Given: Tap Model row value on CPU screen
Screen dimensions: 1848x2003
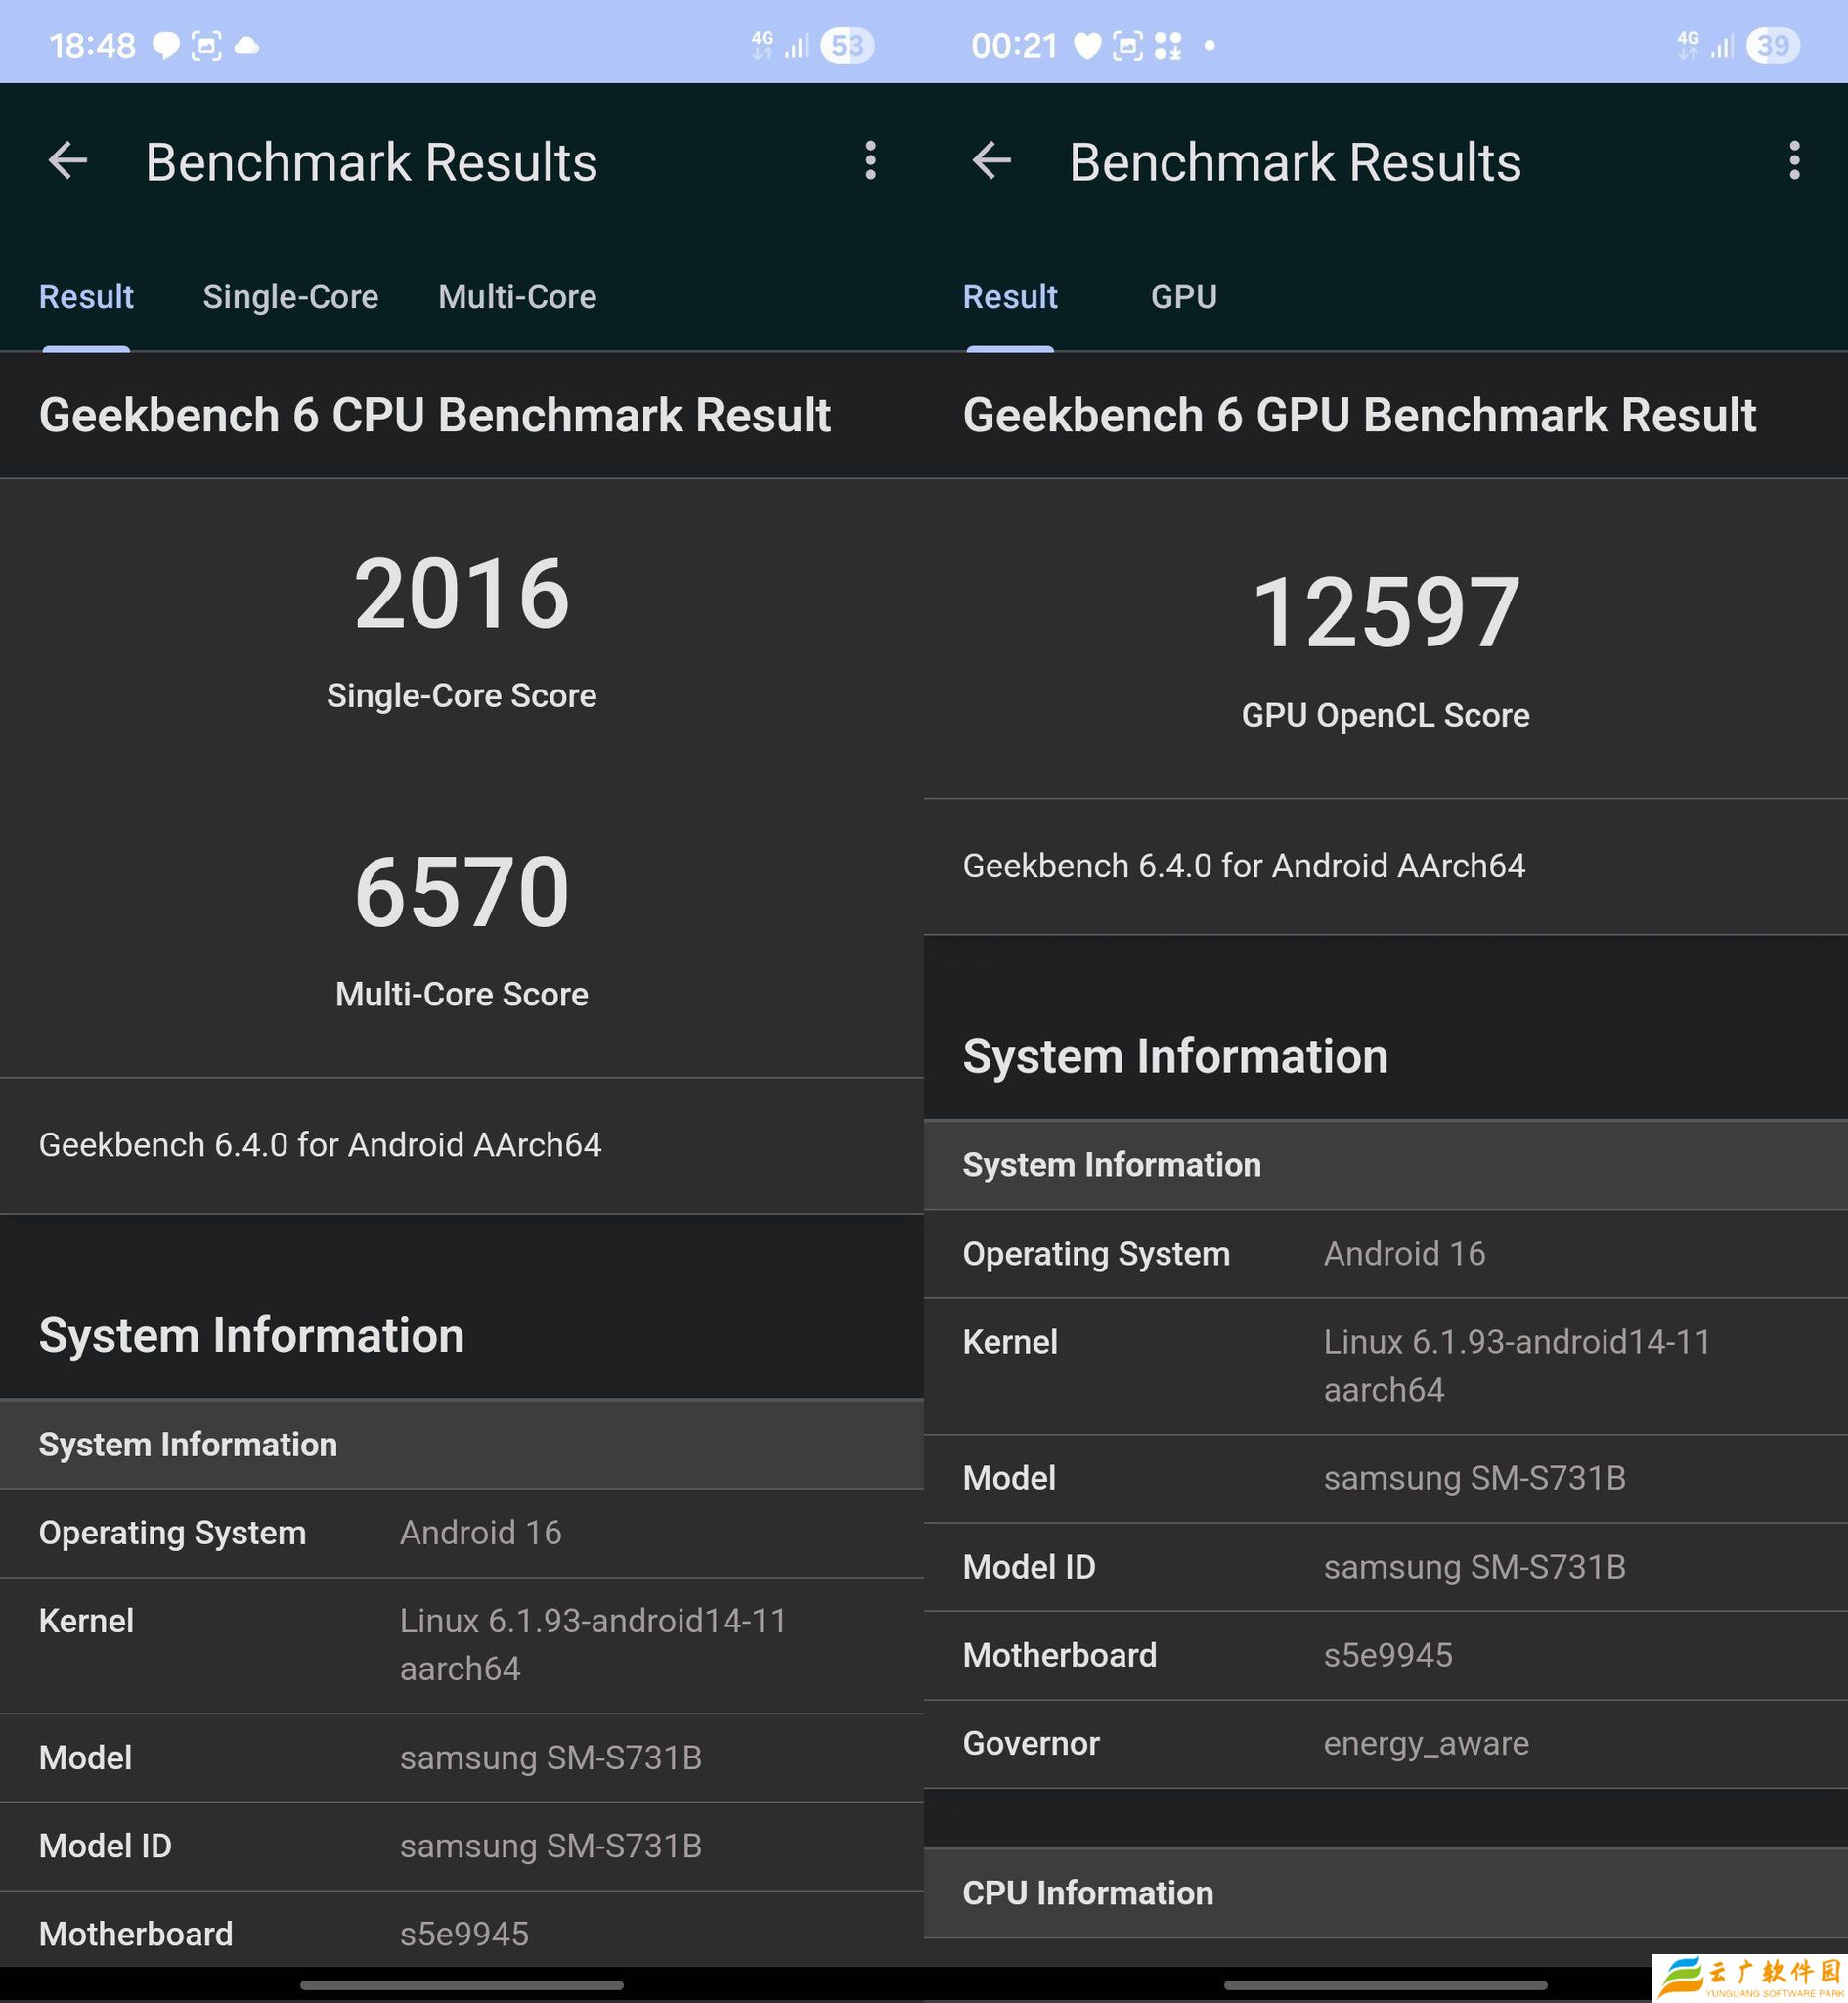Looking at the screenshot, I should pos(551,1758).
